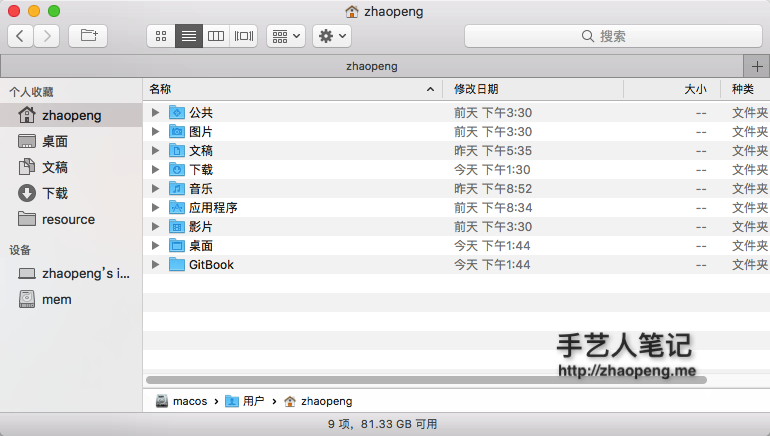The height and width of the screenshot is (436, 770).
Task: Expand the 应用程序 folder disclosure triangle
Action: click(x=155, y=208)
